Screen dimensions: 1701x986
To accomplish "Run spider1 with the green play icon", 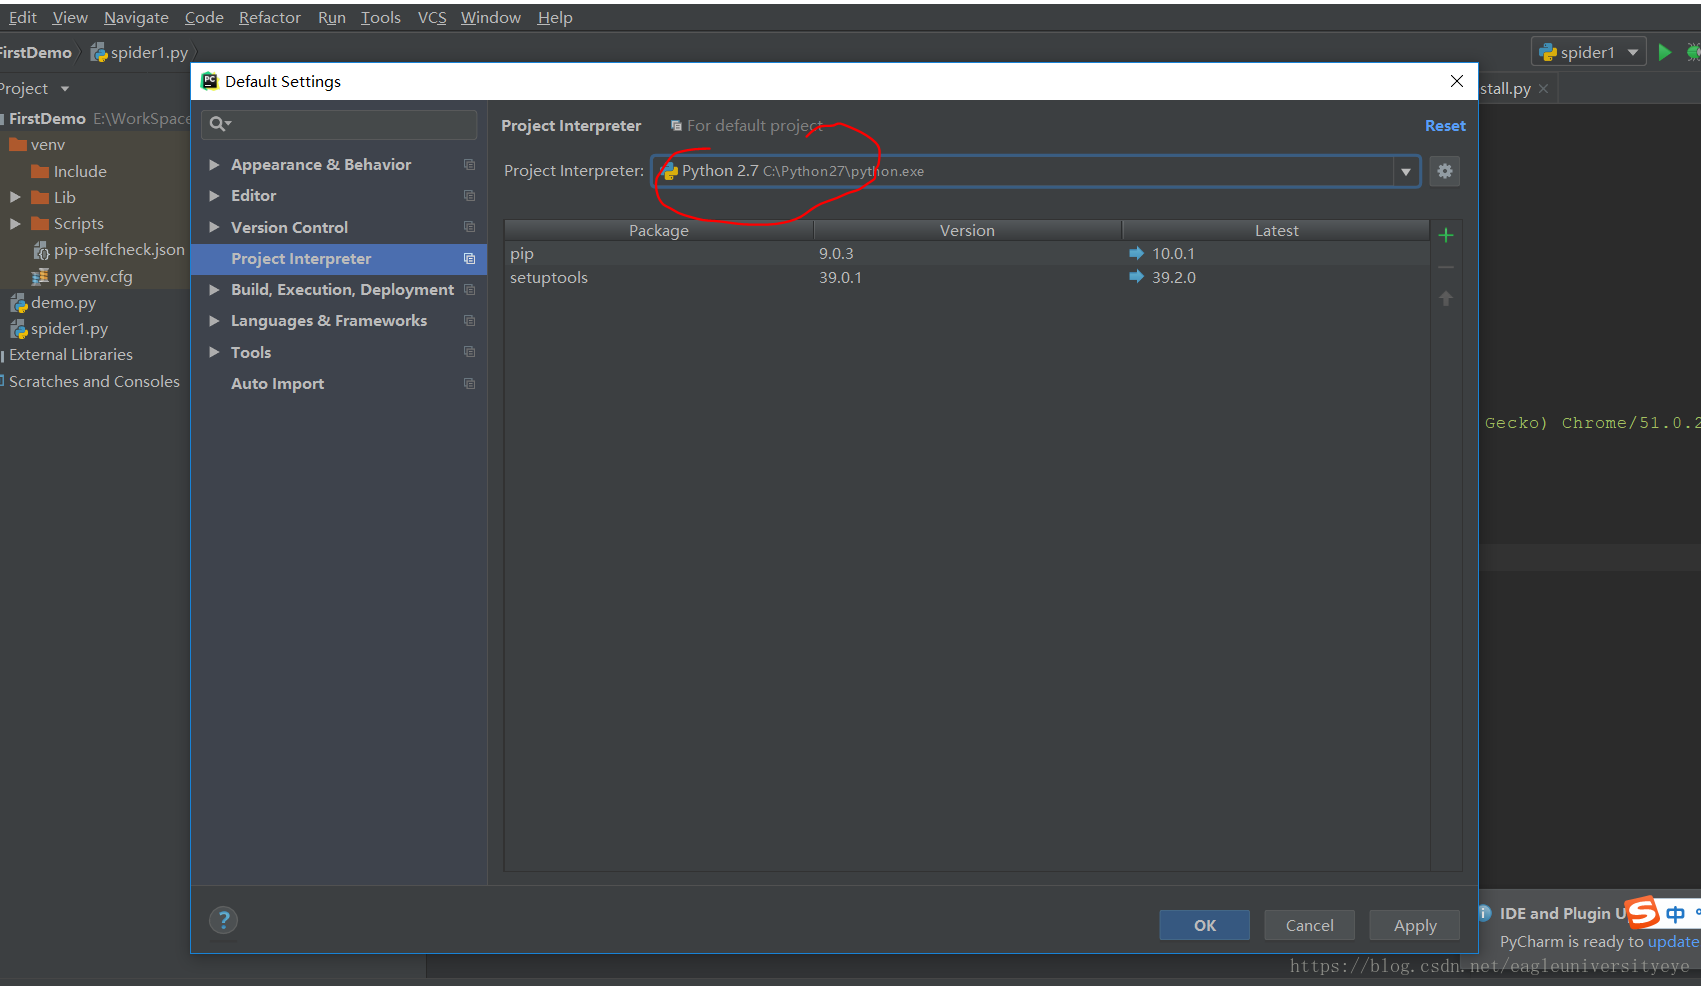I will [x=1665, y=52].
